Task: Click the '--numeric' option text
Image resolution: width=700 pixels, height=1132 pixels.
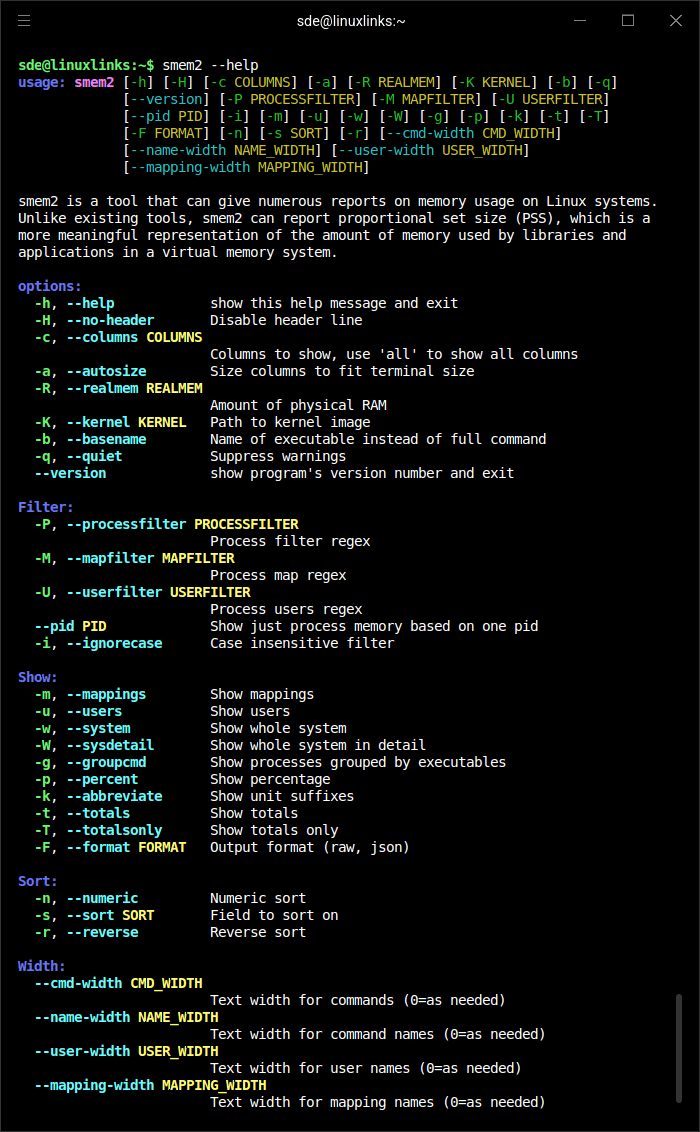Action: [102, 898]
